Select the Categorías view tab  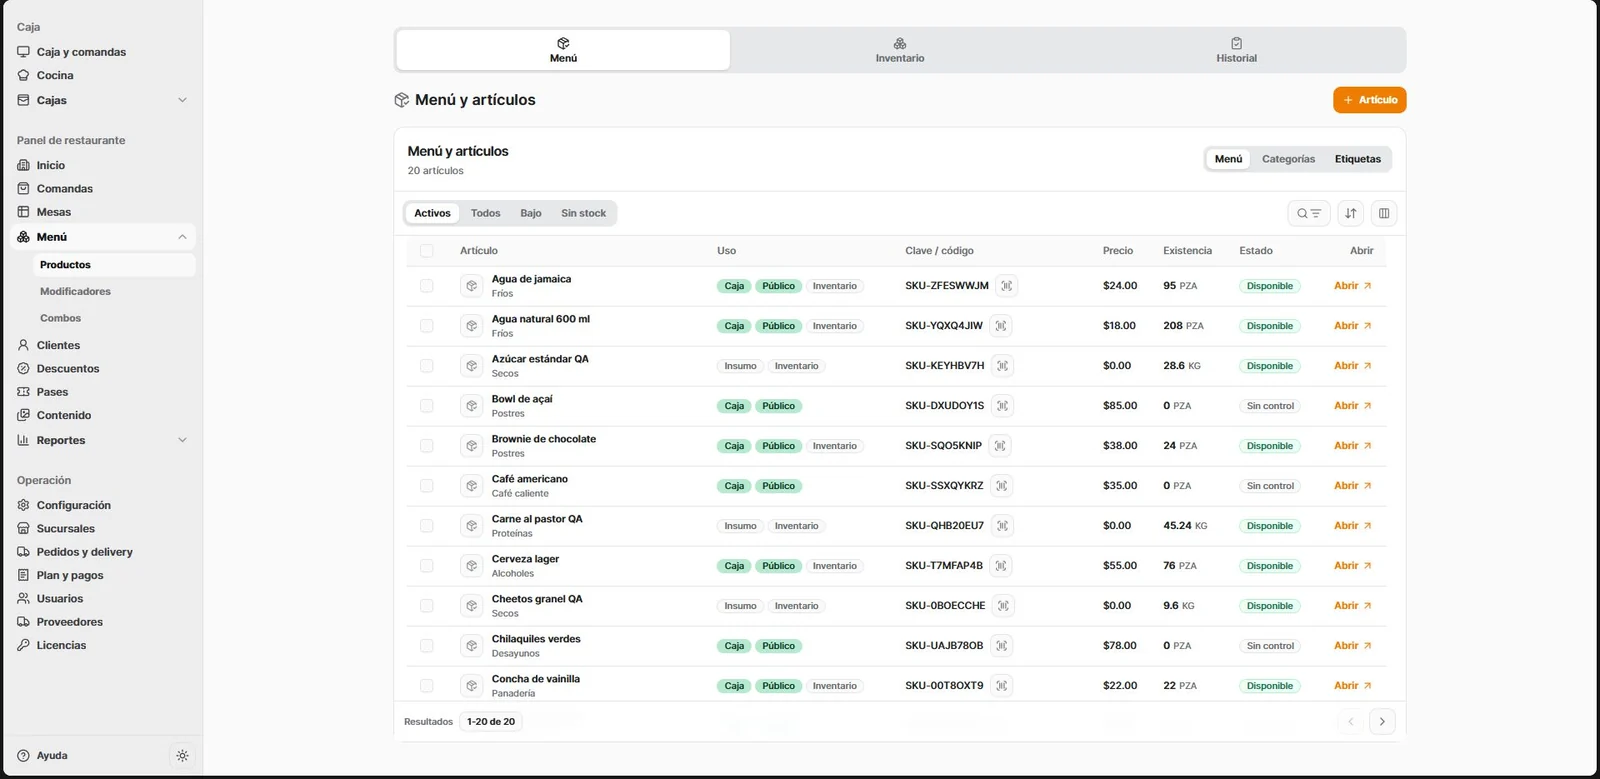tap(1288, 159)
